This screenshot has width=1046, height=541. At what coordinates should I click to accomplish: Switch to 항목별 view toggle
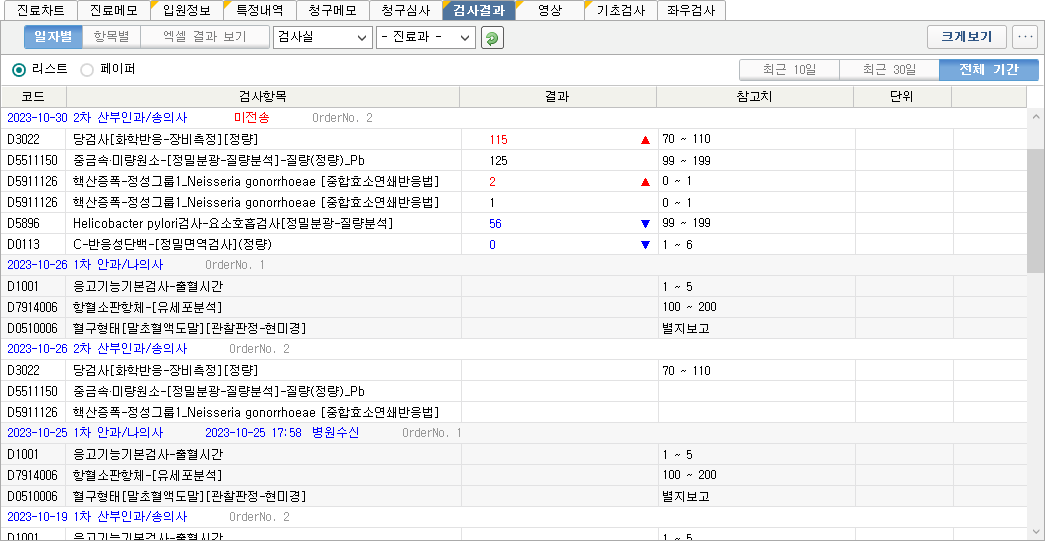coord(111,37)
